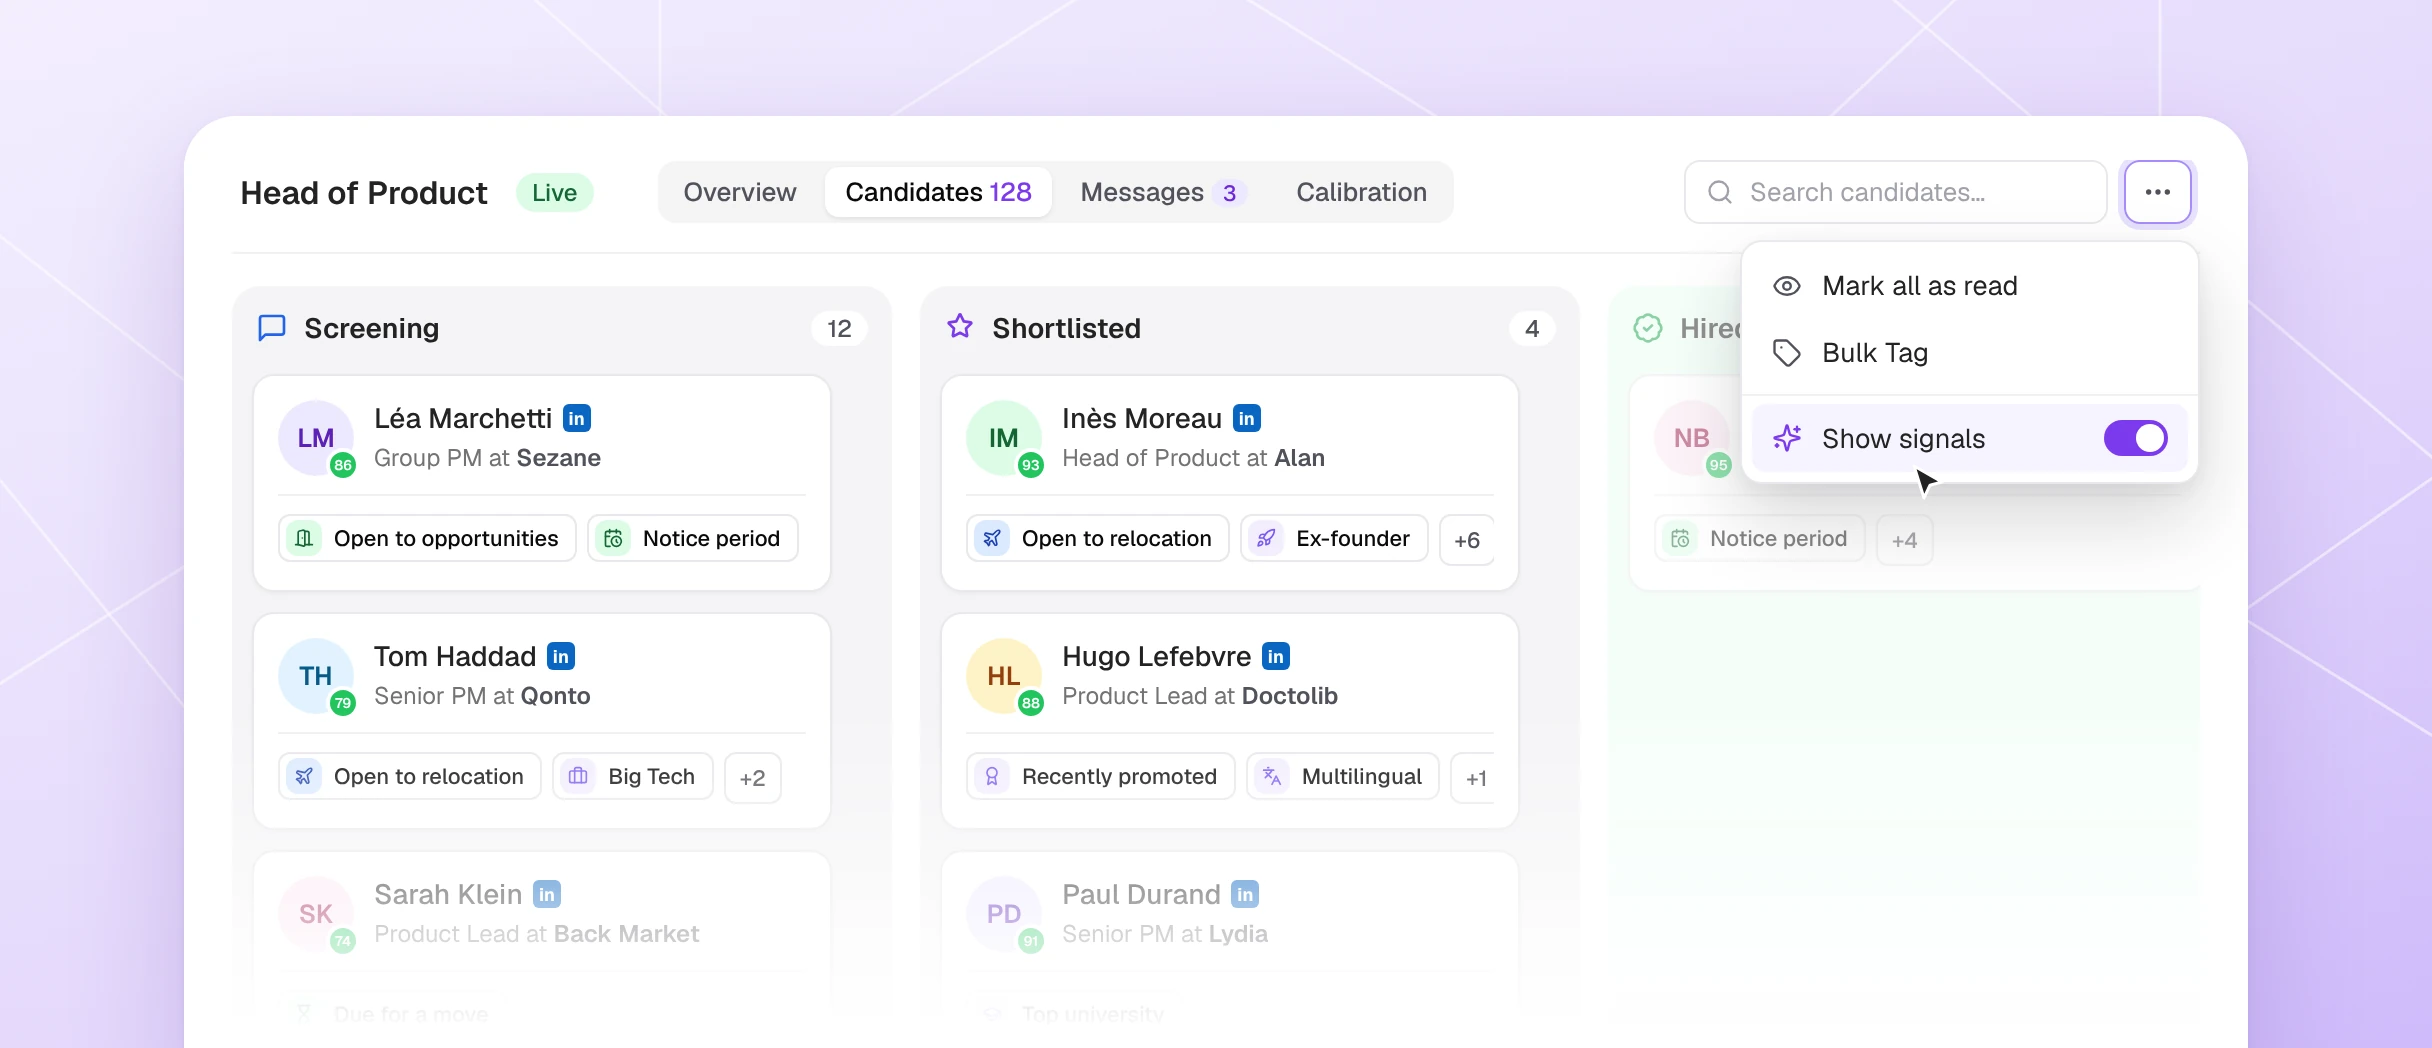Click Inès Moreau's LinkedIn badge
The image size is (2432, 1048).
click(1247, 418)
